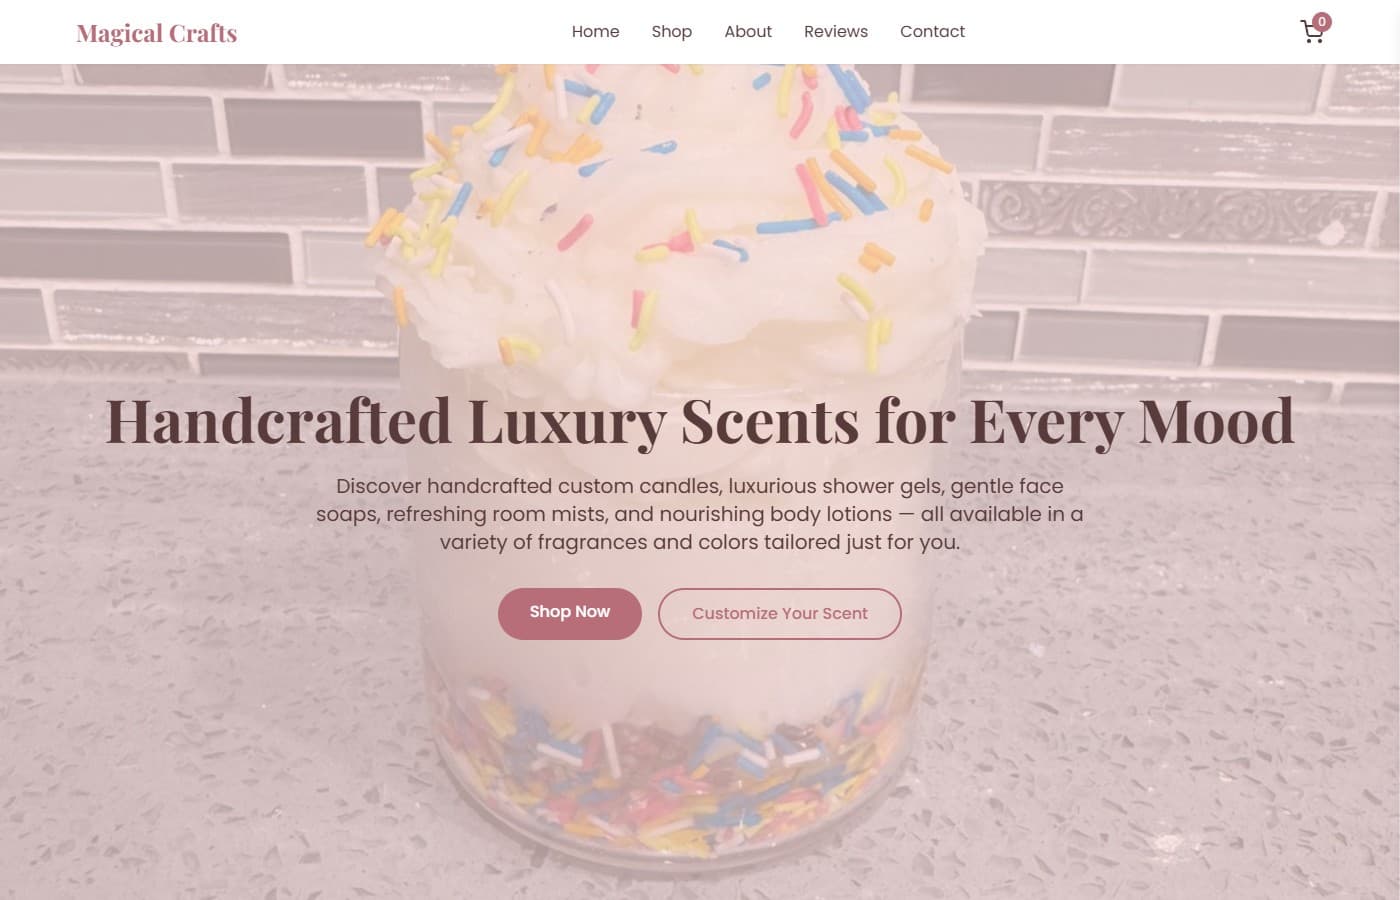Go to the Home nav link
This screenshot has height=900, width=1400.
click(x=595, y=32)
